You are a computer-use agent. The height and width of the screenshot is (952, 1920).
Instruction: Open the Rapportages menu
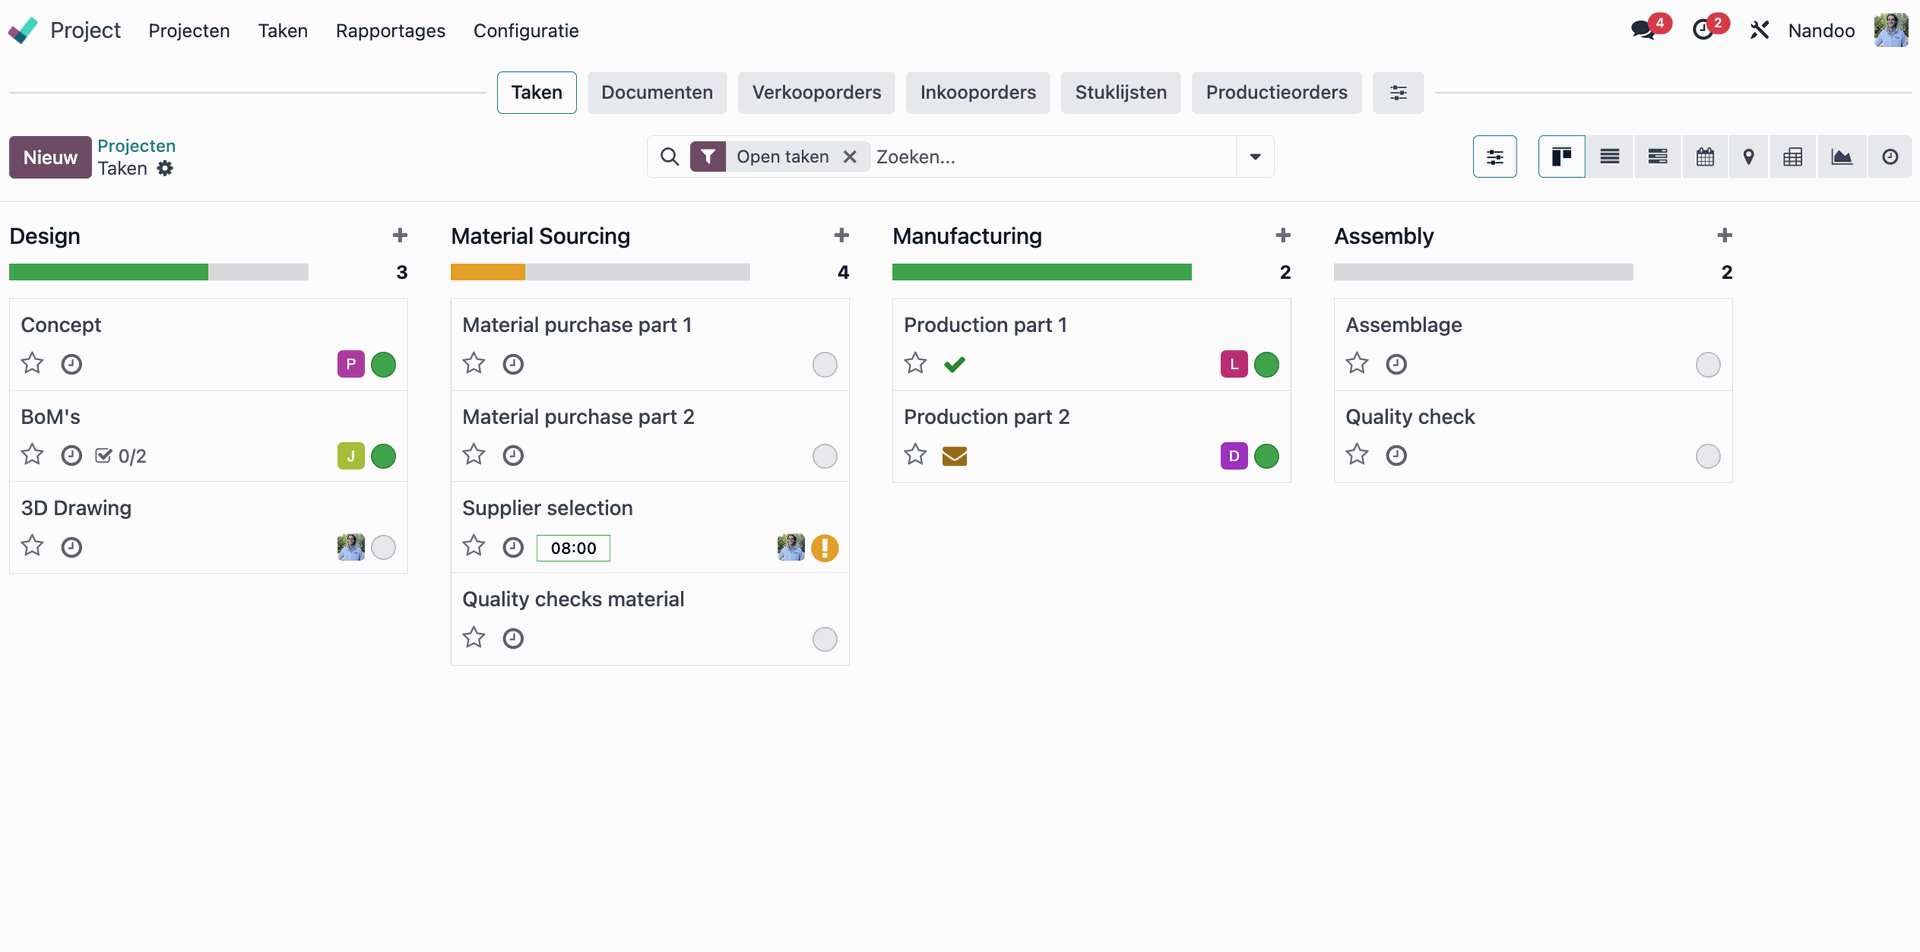pyautogui.click(x=390, y=31)
